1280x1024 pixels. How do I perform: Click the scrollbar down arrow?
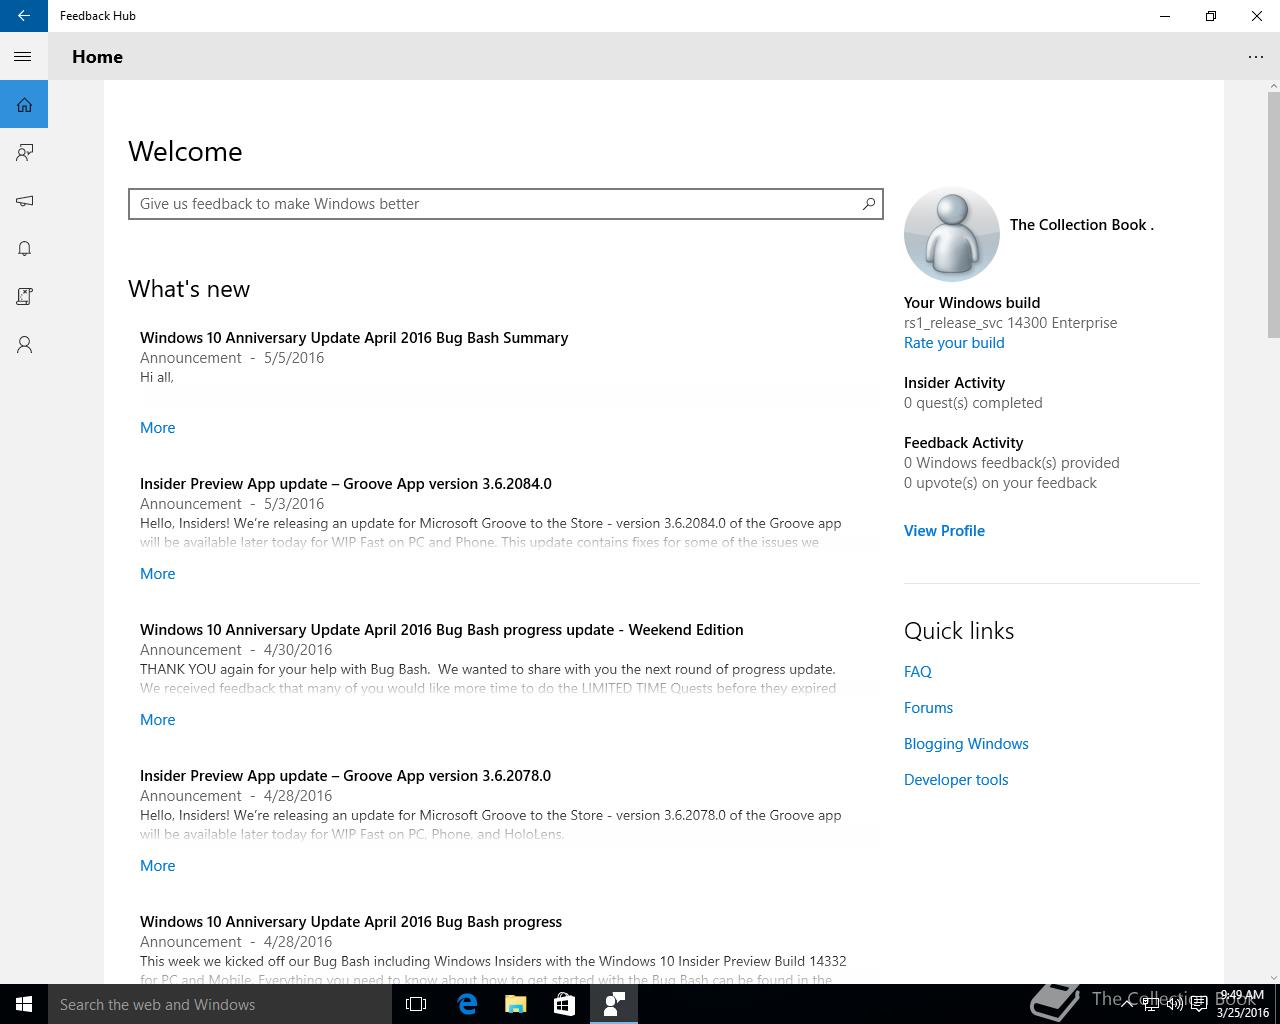coord(1273,977)
